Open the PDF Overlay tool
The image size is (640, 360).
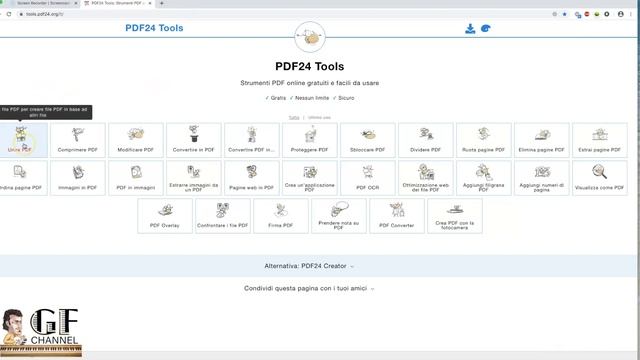pyautogui.click(x=165, y=216)
